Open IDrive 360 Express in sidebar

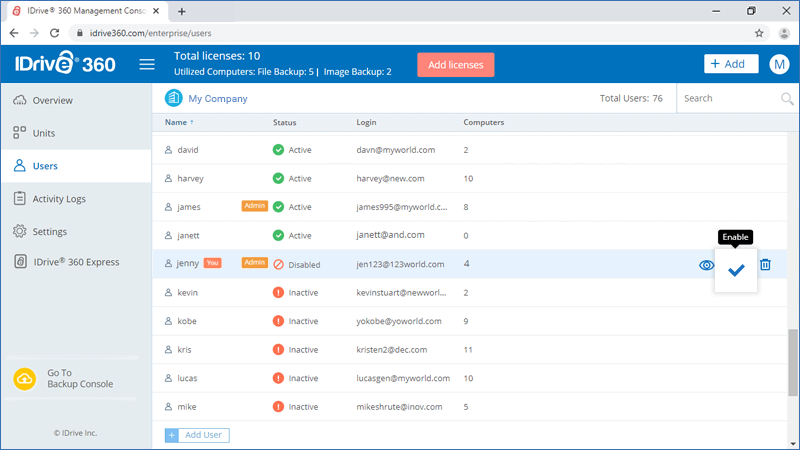77,262
